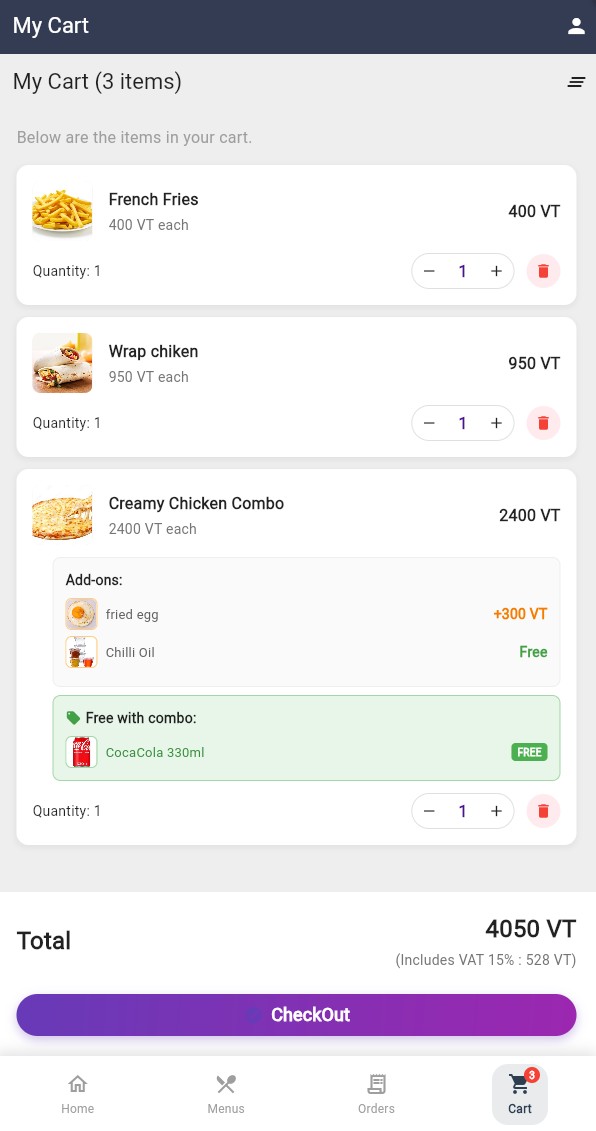Tap the shopping cart icon with badge 3
Image resolution: width=596 pixels, height=1131 pixels.
tap(519, 1084)
